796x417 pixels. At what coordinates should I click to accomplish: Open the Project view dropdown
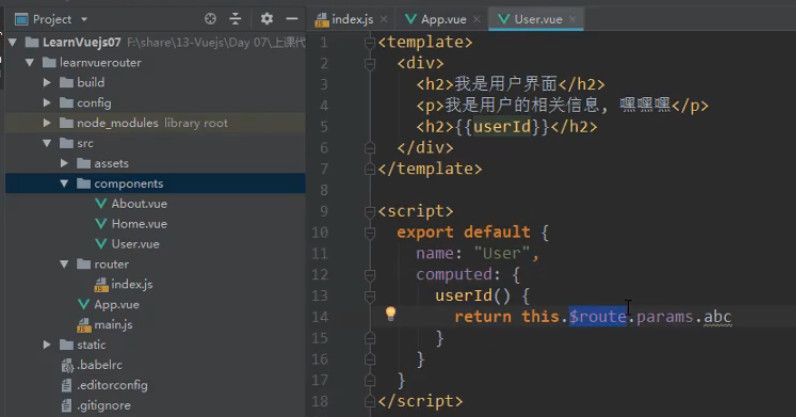[84, 20]
